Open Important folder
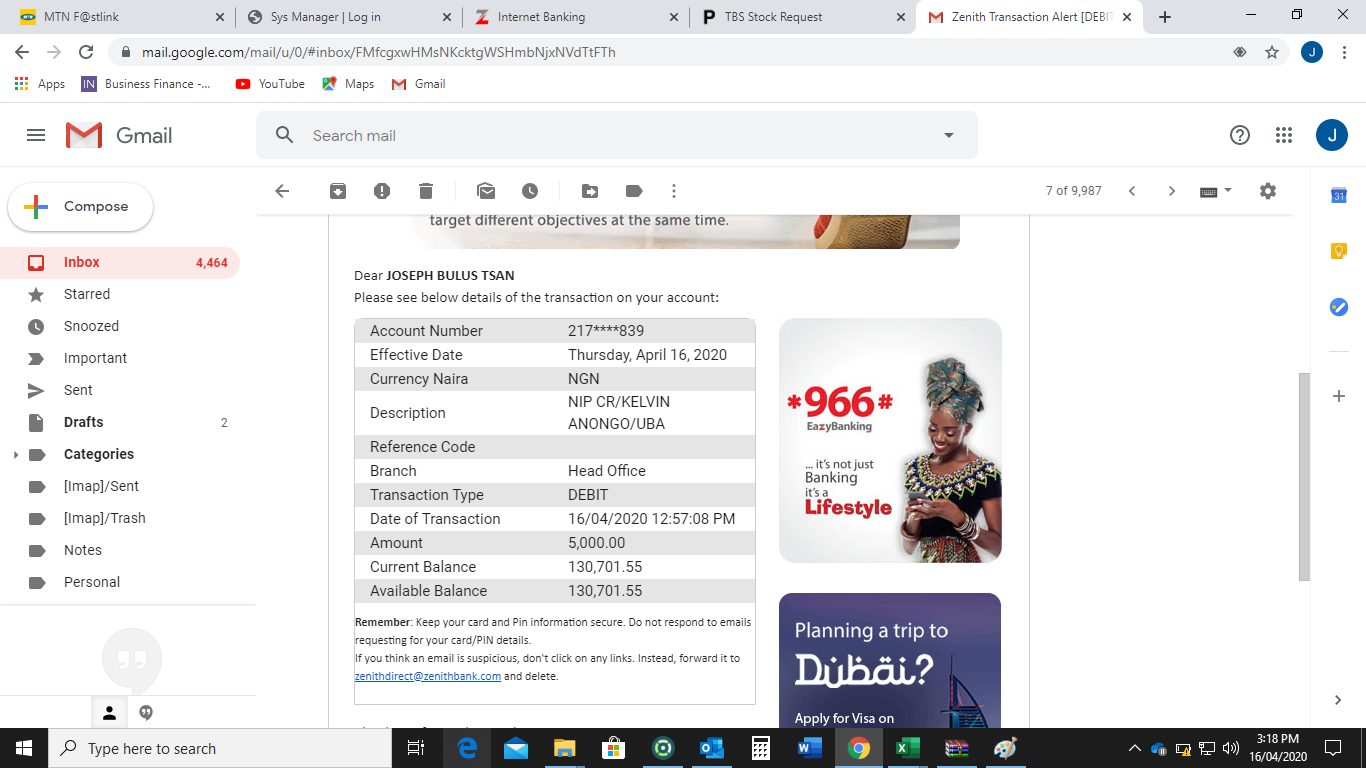The image size is (1366, 768). pyautogui.click(x=120, y=358)
